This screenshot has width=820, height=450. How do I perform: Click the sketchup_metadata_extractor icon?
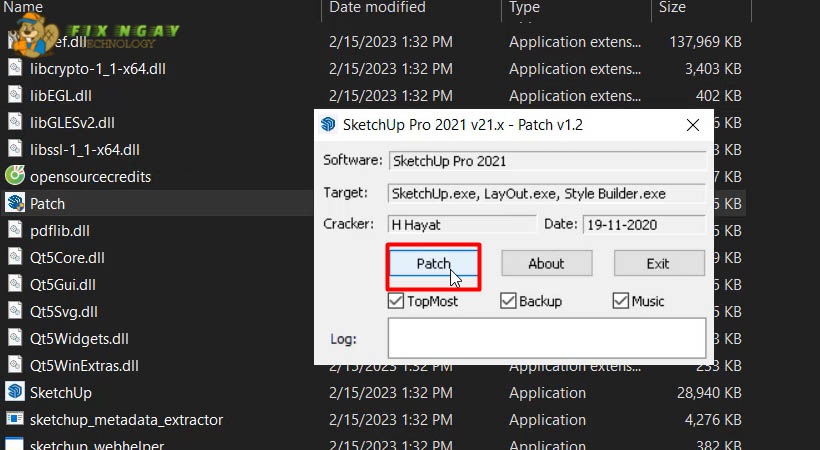pyautogui.click(x=15, y=419)
